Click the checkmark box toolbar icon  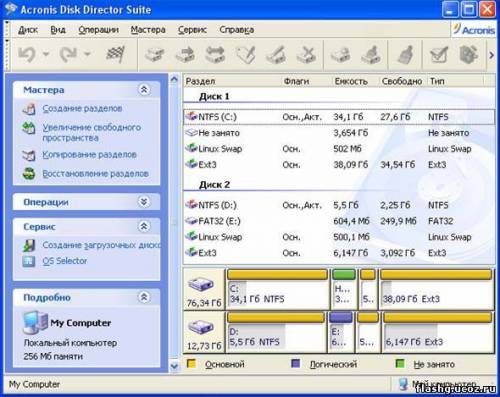point(438,55)
